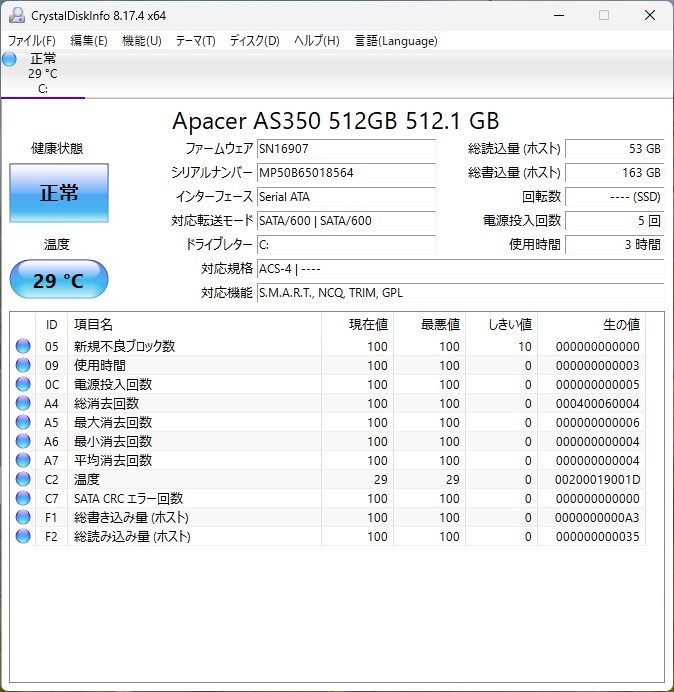The image size is (674, 692).
Task: Click the blue 正常 health status button
Action: pyautogui.click(x=59, y=193)
